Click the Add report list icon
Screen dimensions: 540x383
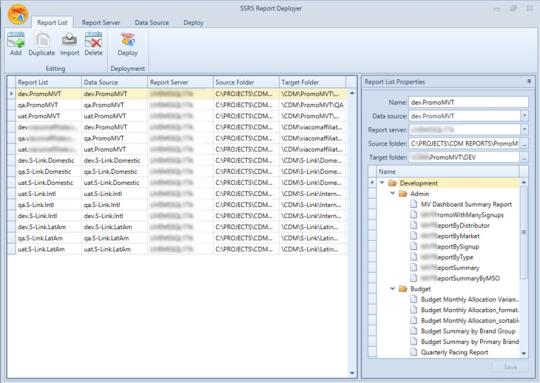[x=16, y=40]
